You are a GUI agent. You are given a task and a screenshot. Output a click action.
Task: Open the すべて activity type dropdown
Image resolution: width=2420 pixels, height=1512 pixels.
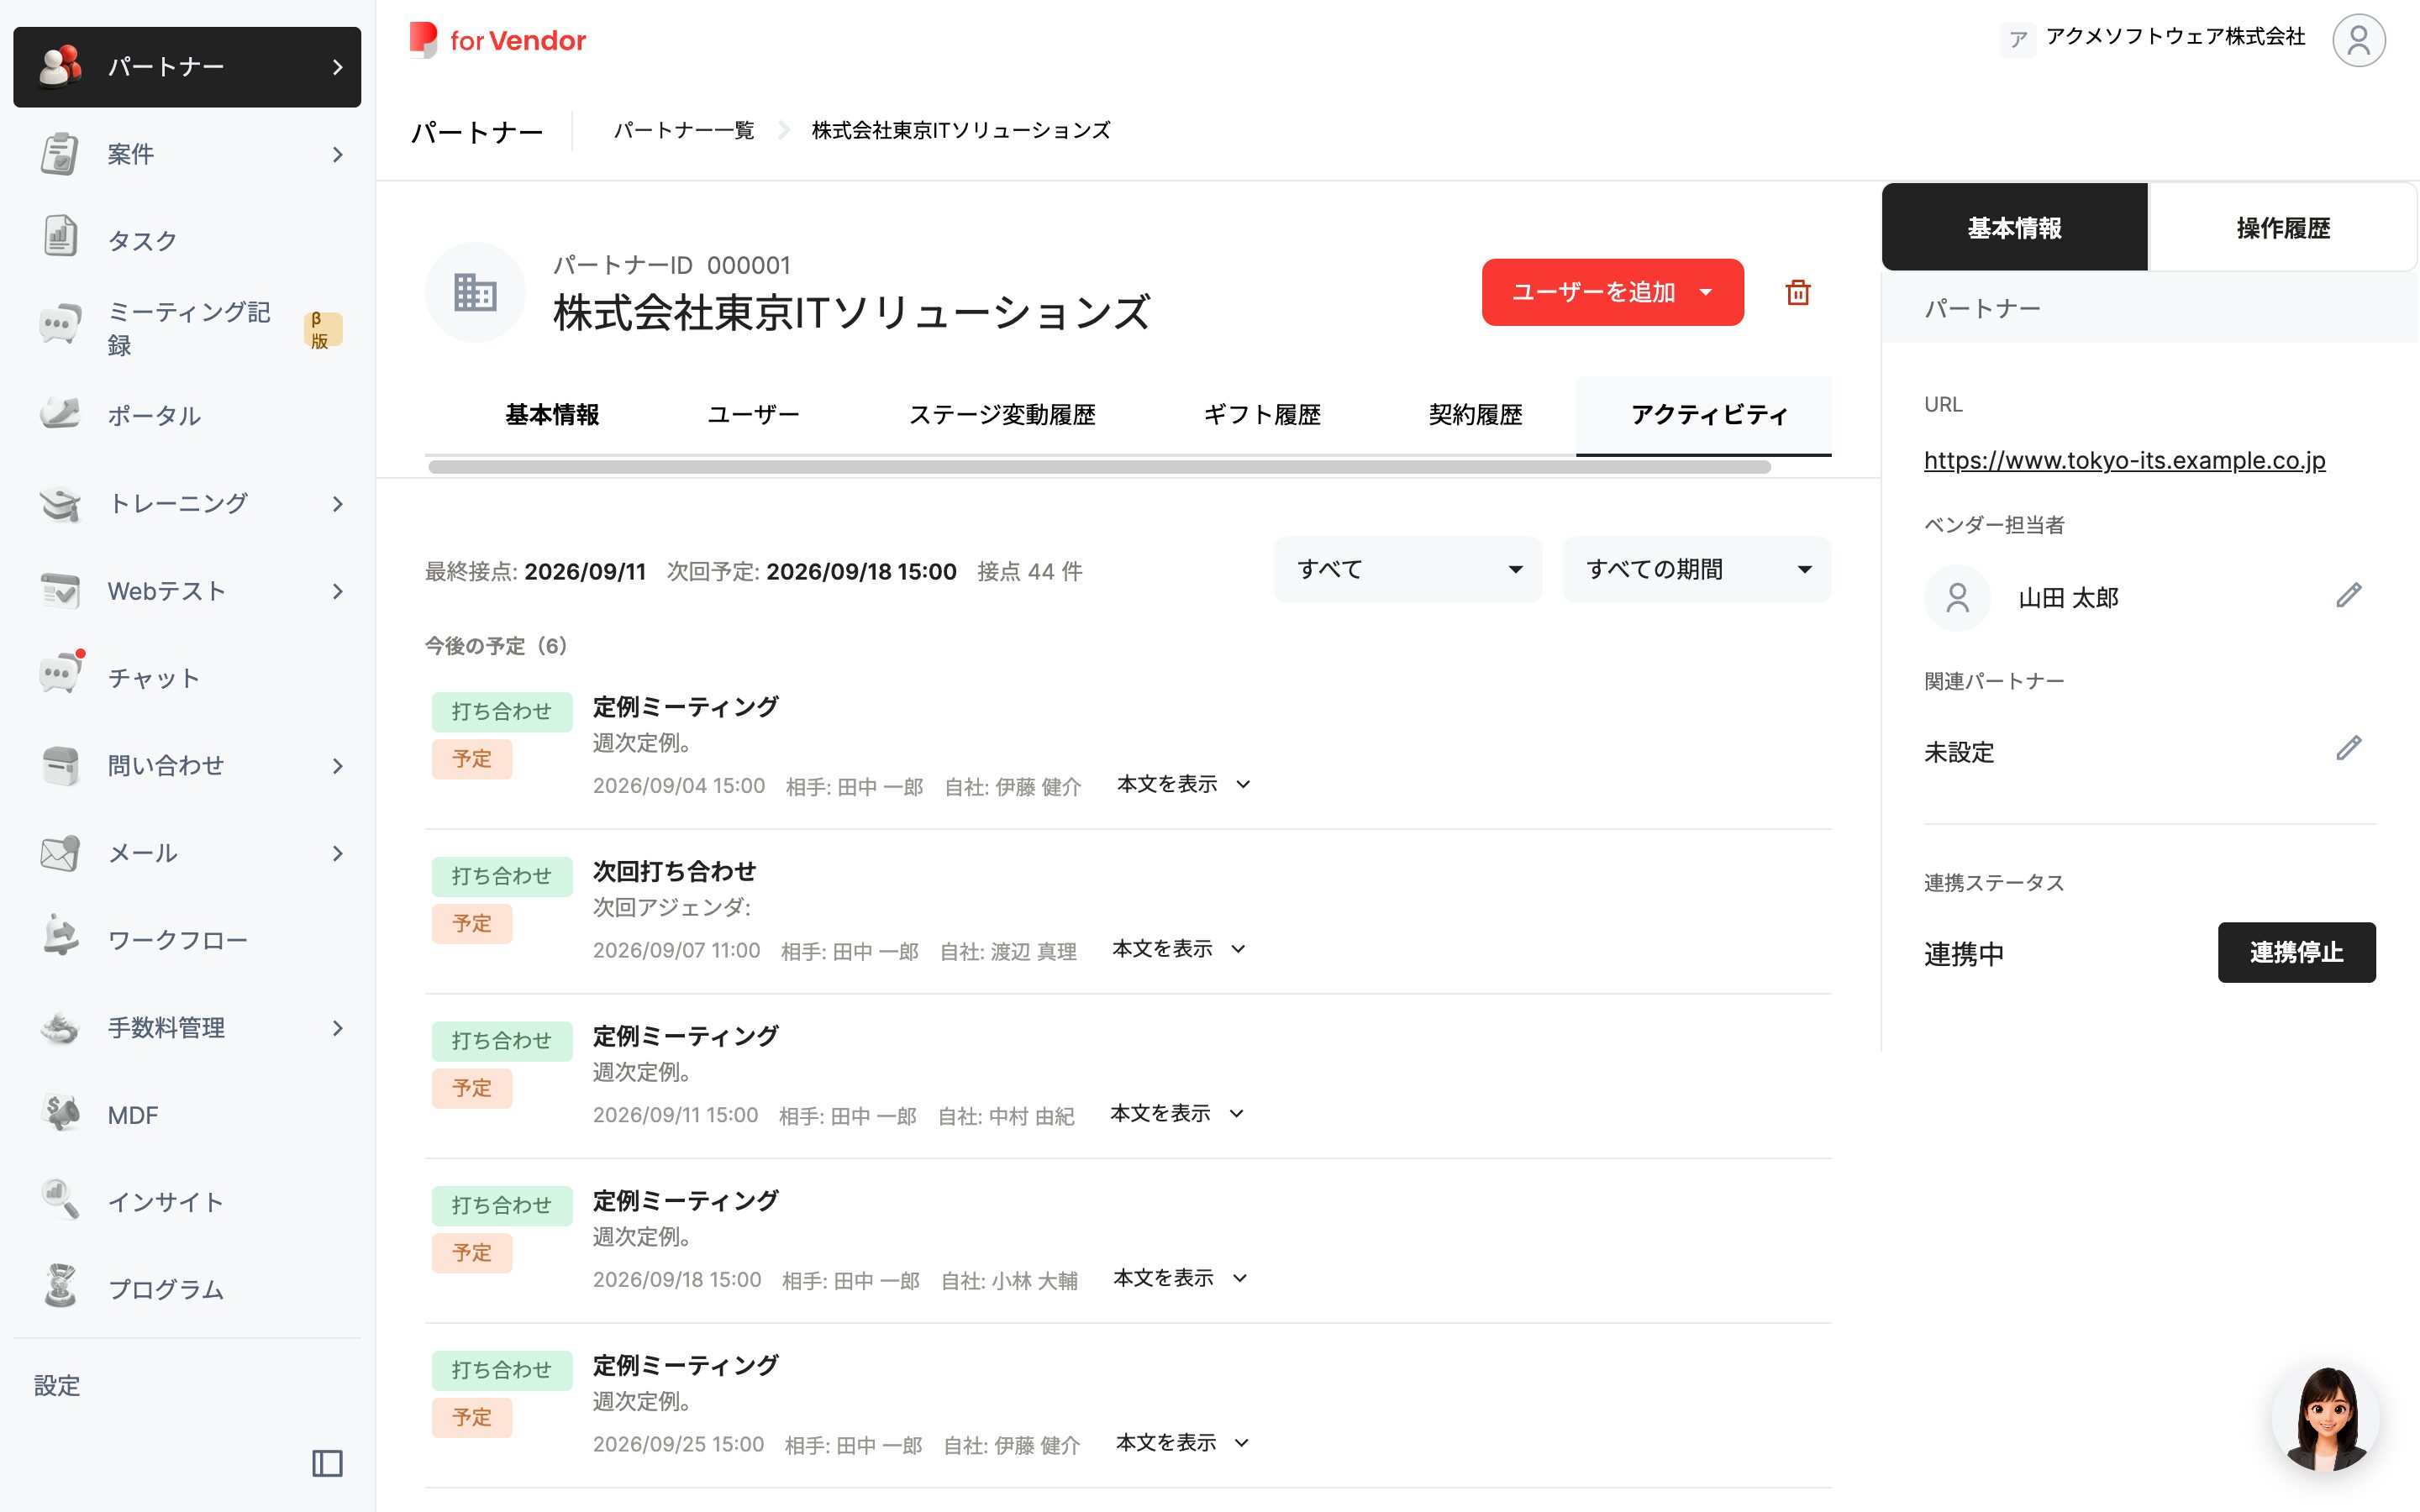(1407, 570)
